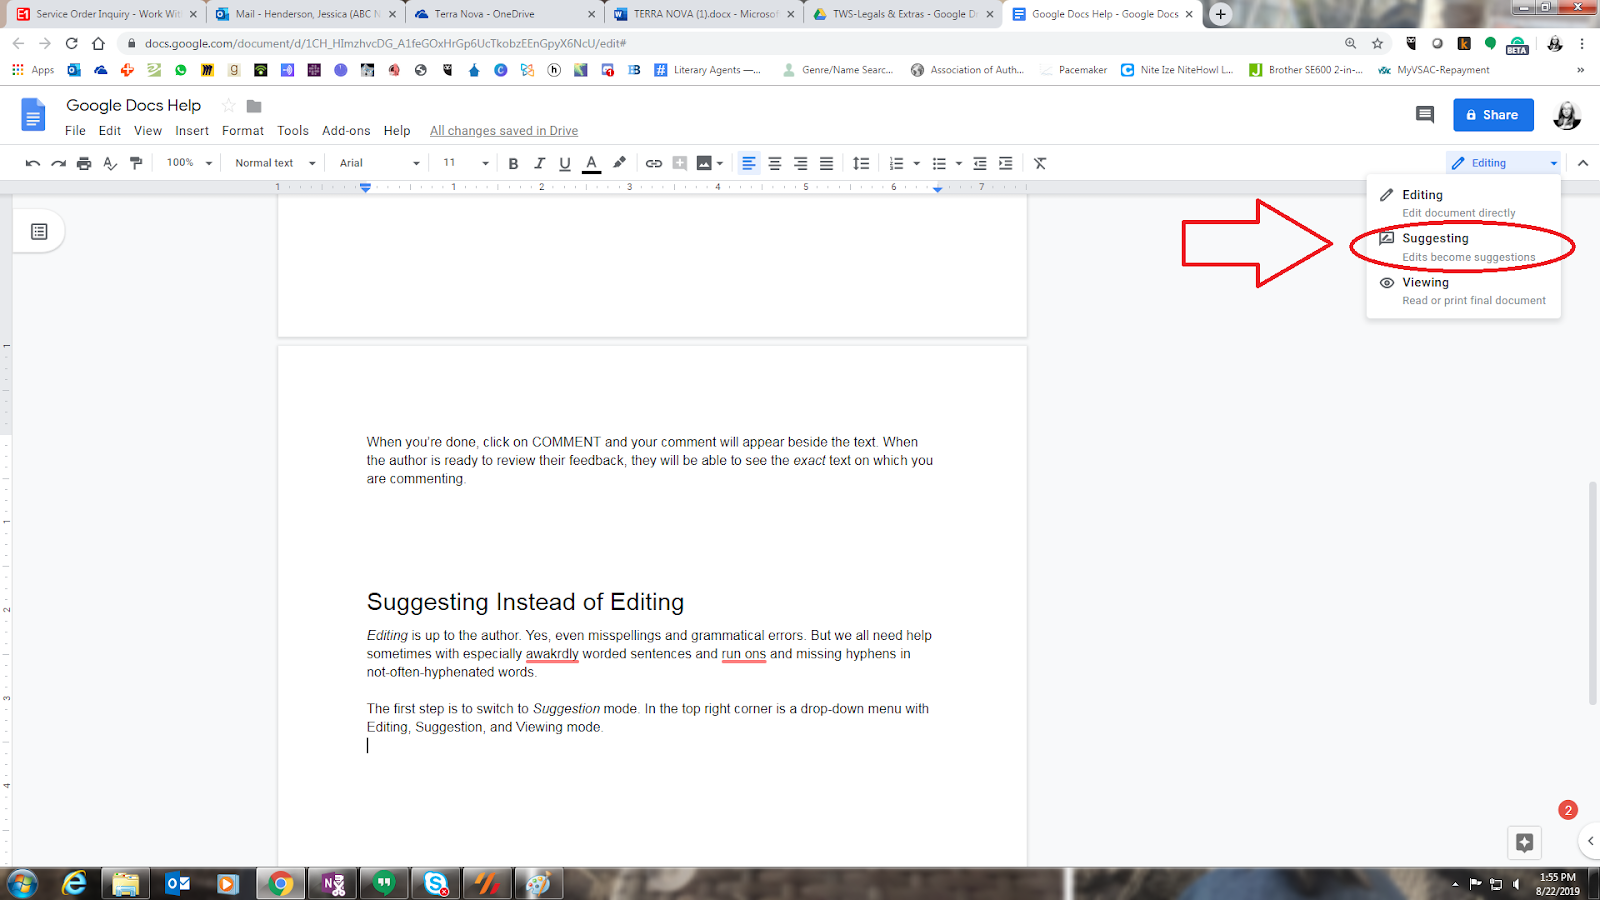Choose Viewing mode in the dropdown menu
This screenshot has height=900, width=1600.
point(1463,291)
